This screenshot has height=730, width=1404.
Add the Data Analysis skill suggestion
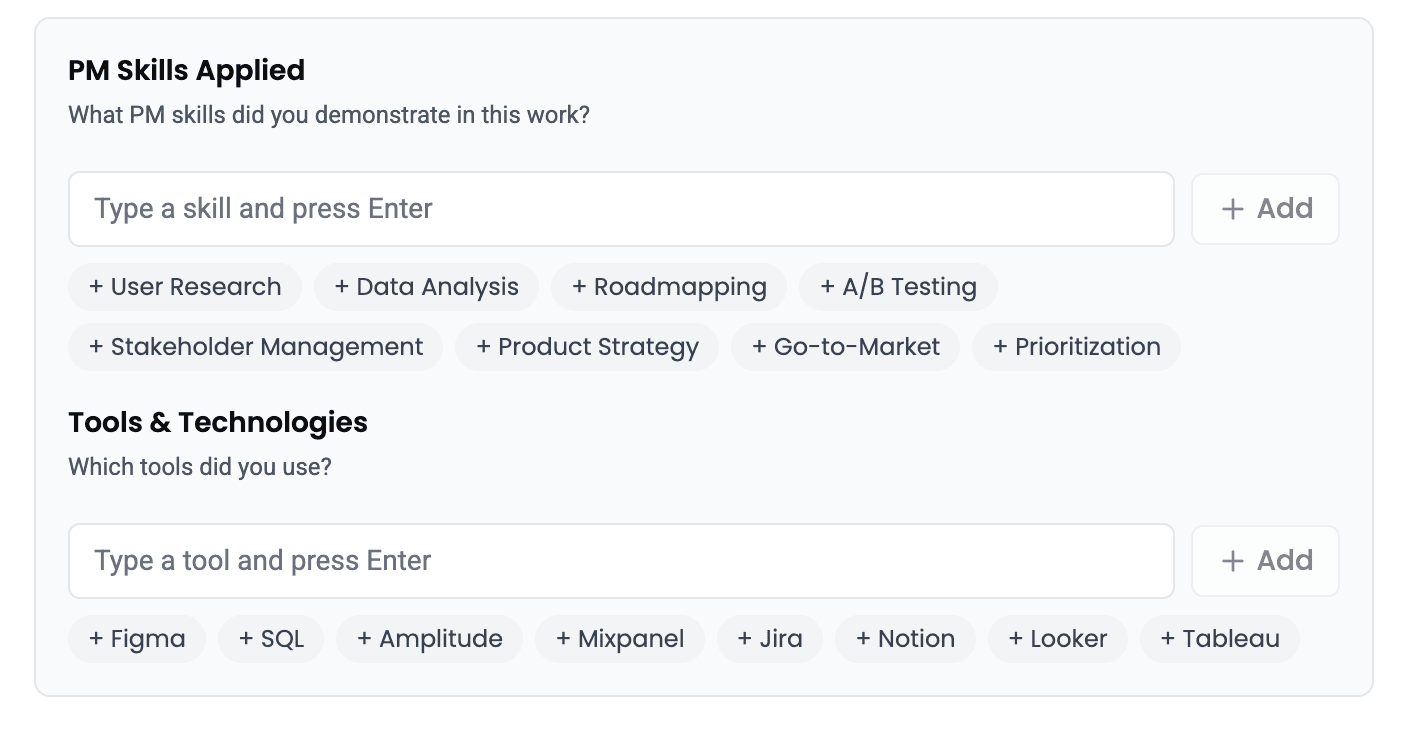click(426, 287)
